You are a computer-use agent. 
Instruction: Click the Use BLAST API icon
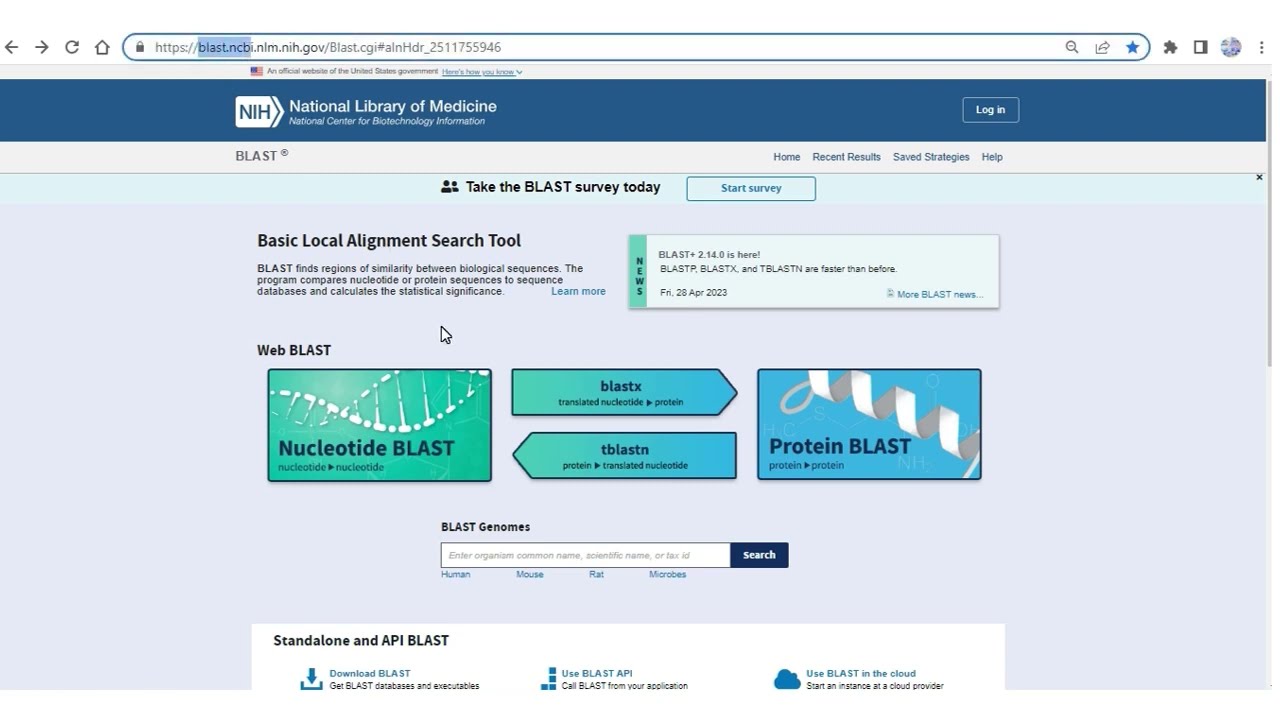(548, 679)
